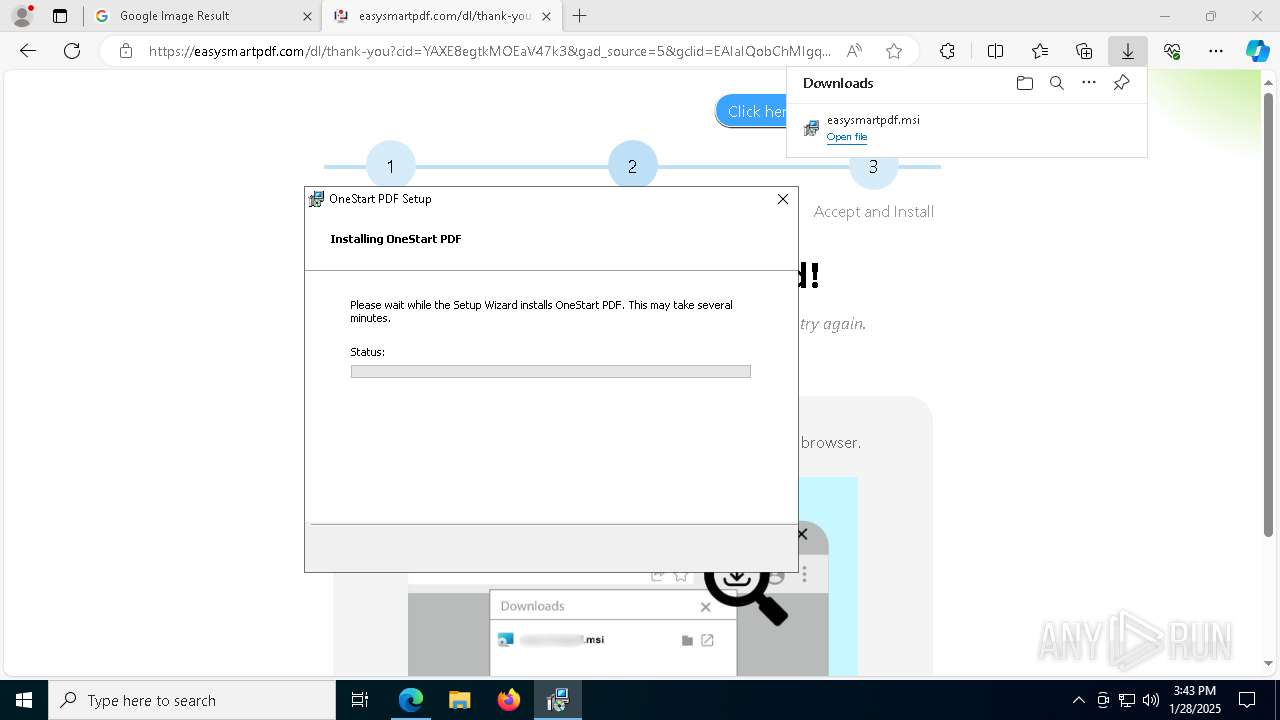
Task: Close the OneStart PDF Setup dialog
Action: pos(783,199)
